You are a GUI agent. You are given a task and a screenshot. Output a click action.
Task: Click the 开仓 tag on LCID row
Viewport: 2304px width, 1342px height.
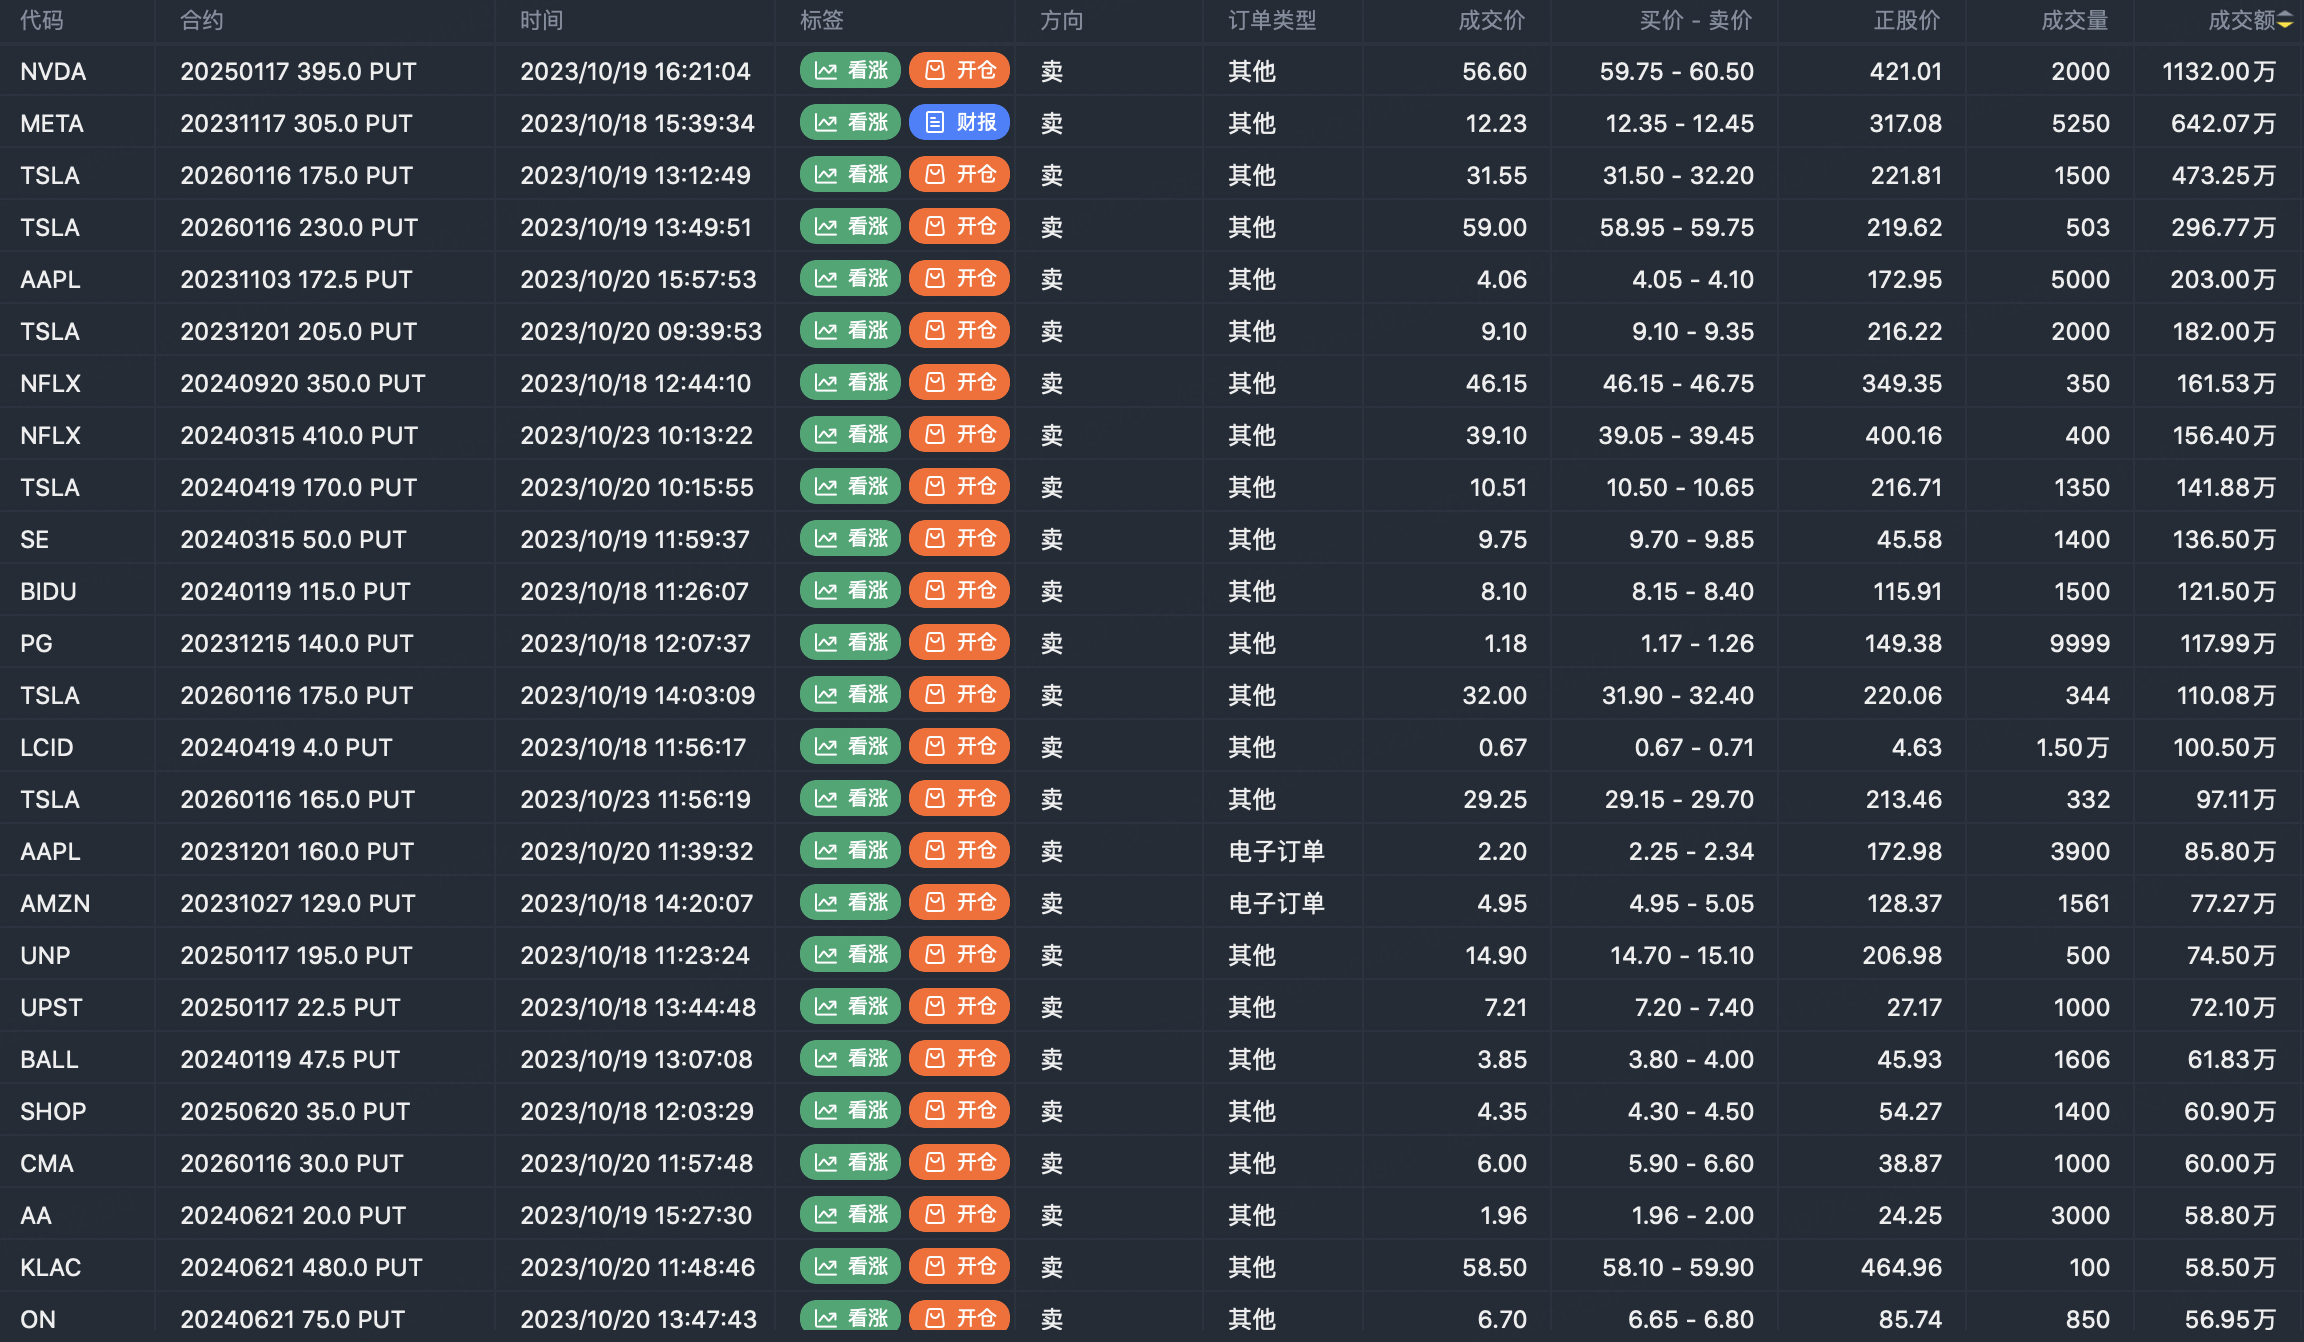pyautogui.click(x=959, y=747)
